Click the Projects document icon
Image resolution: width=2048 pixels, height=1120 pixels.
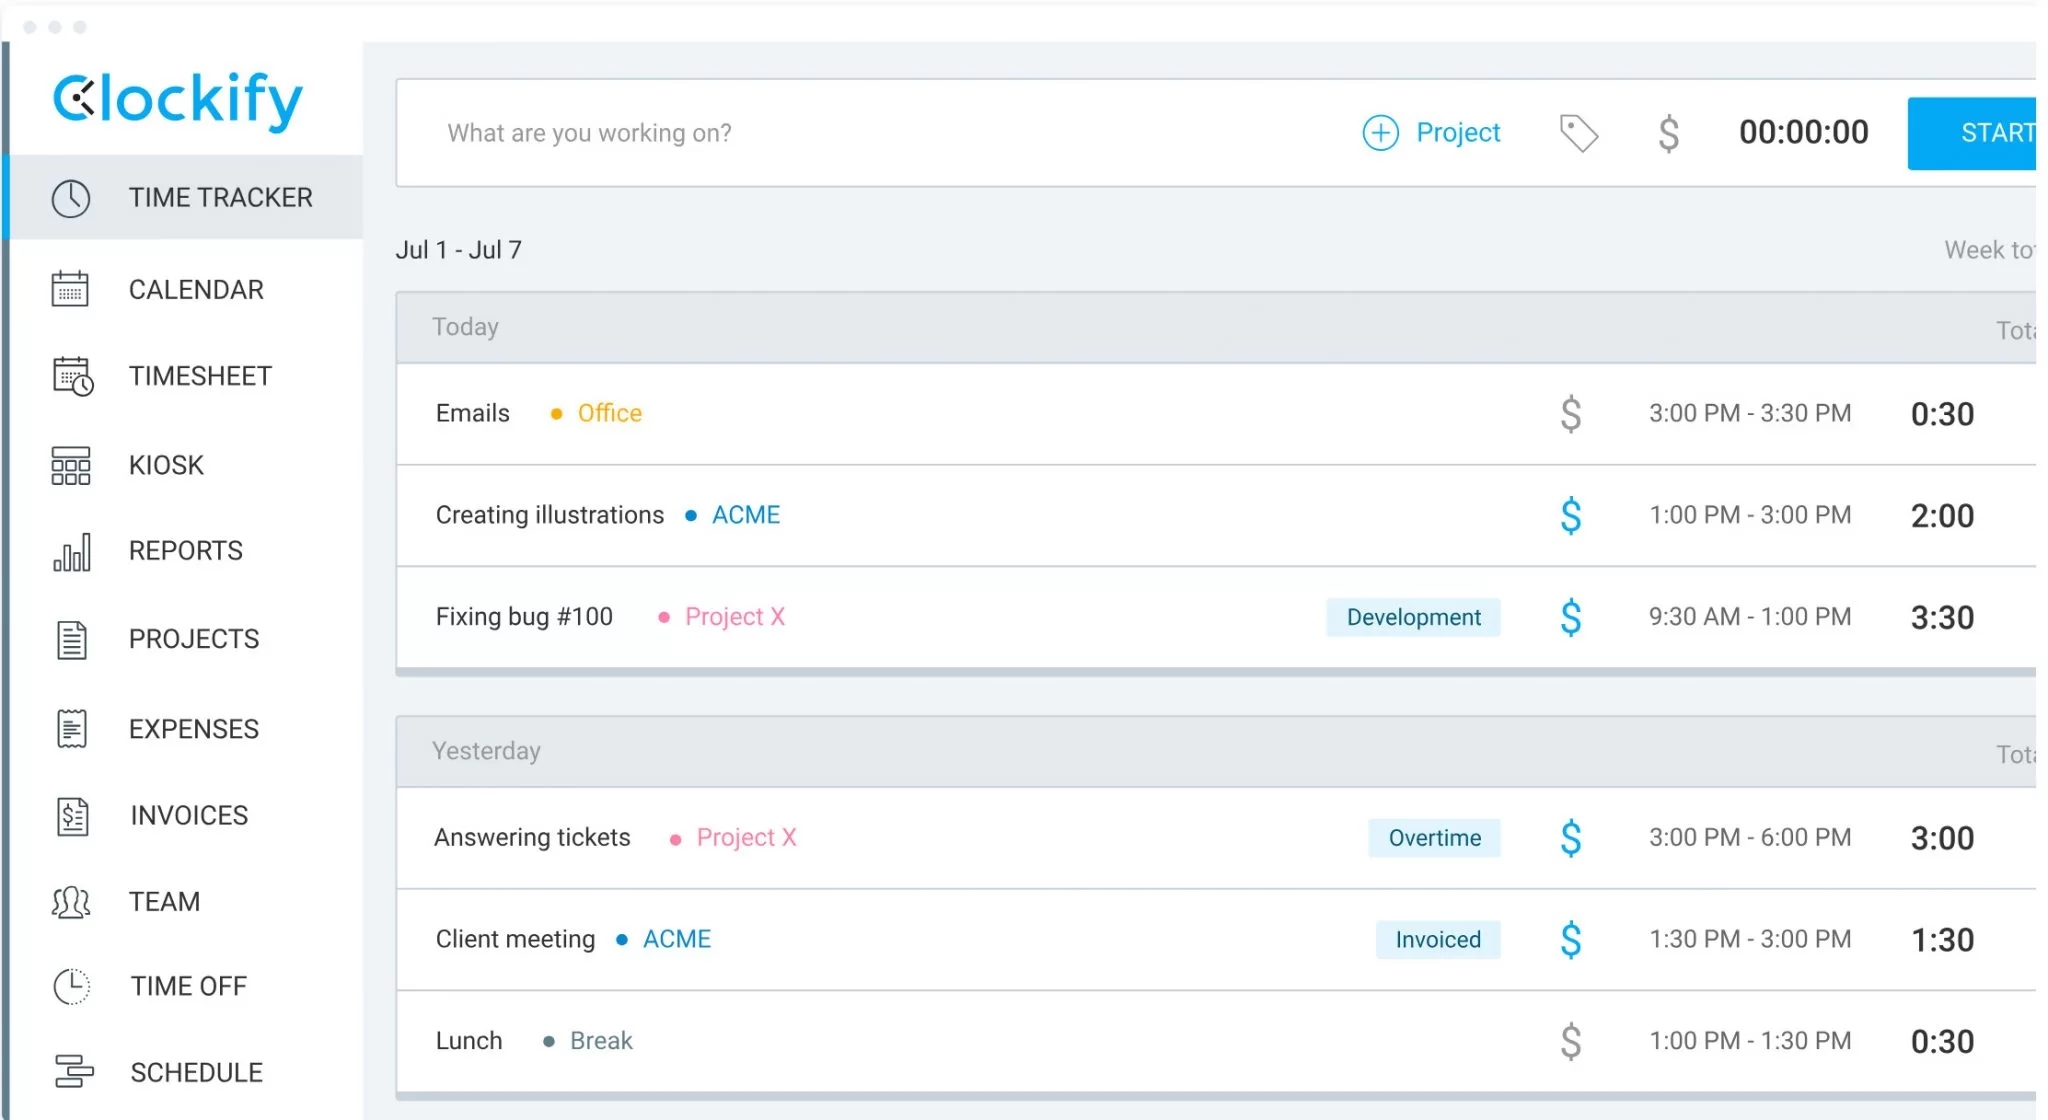click(x=72, y=639)
